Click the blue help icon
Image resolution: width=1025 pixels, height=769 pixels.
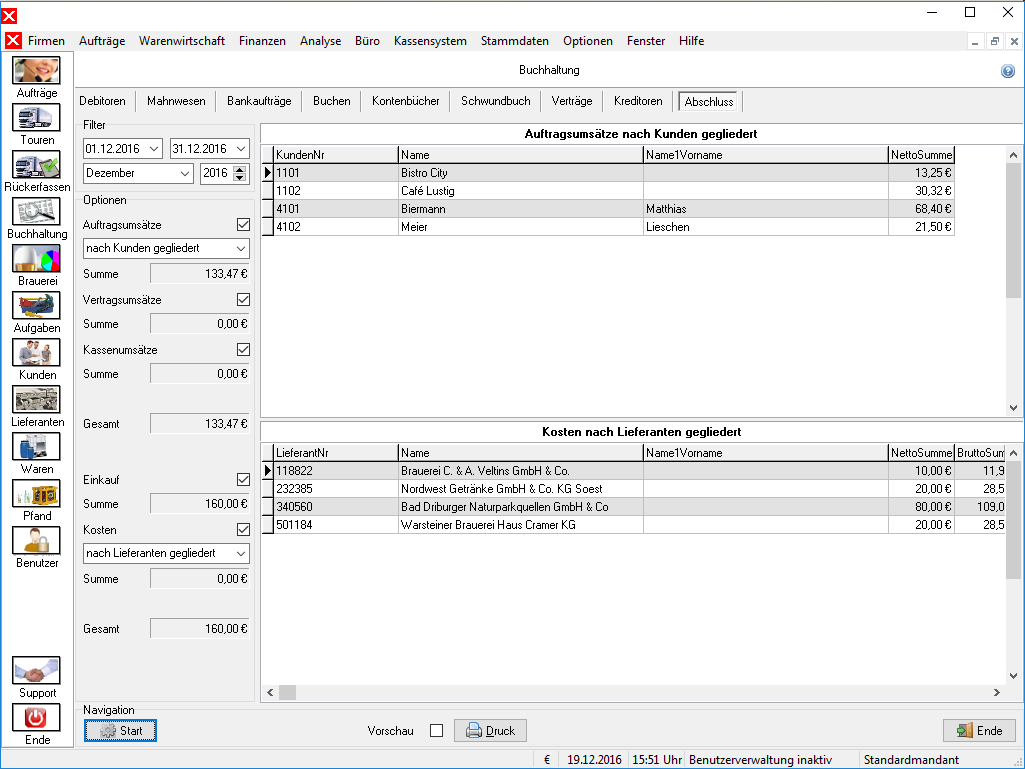click(1008, 71)
